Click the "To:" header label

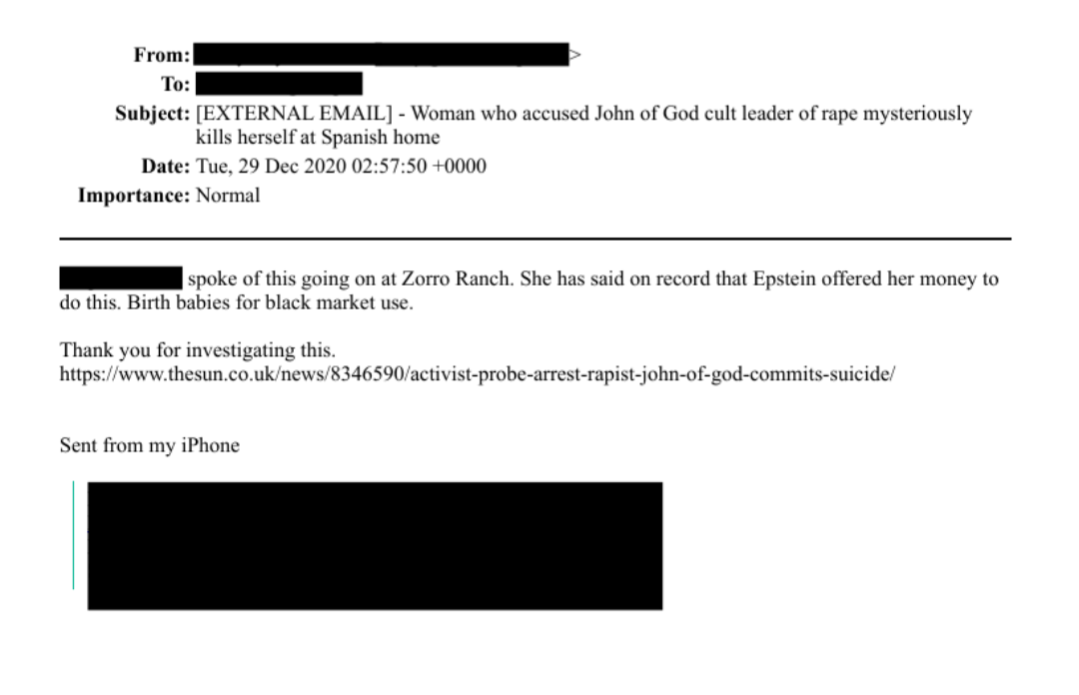click(x=175, y=84)
